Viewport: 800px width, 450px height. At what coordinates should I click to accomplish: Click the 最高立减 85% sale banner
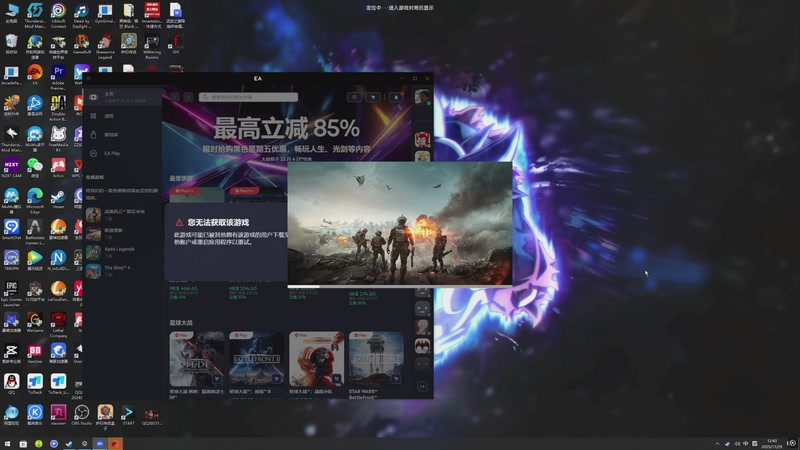tap(287, 128)
